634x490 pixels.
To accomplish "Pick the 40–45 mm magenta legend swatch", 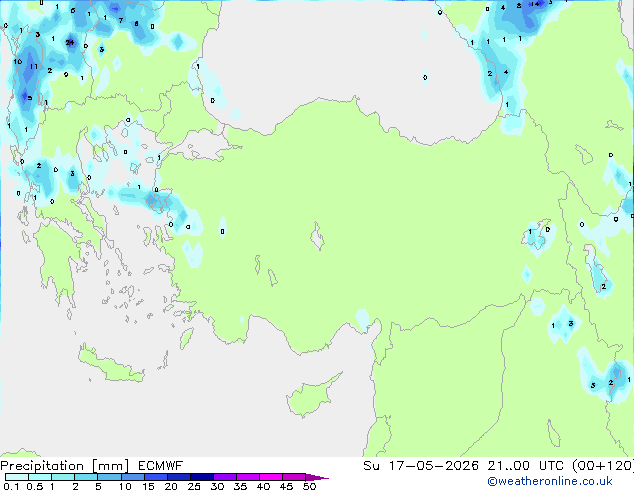I will pos(271,477).
